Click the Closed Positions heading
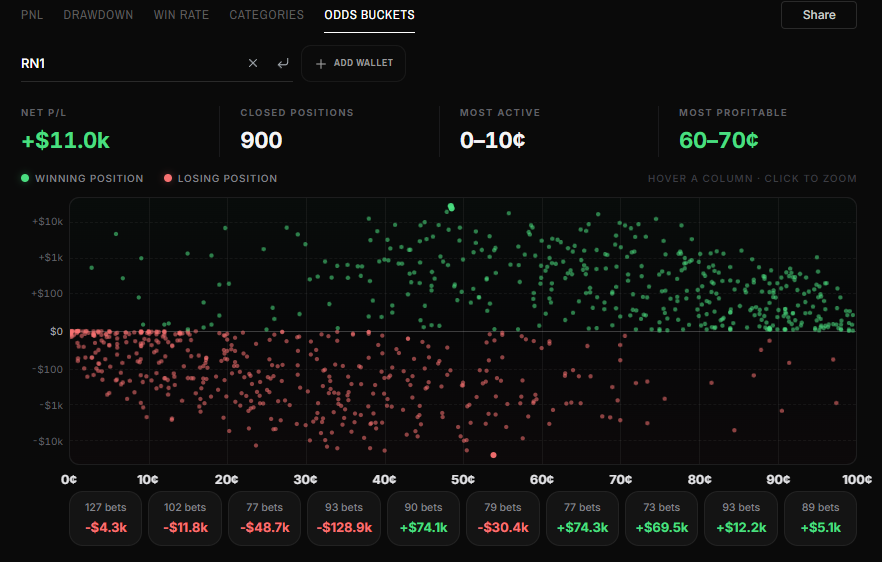 pos(297,113)
